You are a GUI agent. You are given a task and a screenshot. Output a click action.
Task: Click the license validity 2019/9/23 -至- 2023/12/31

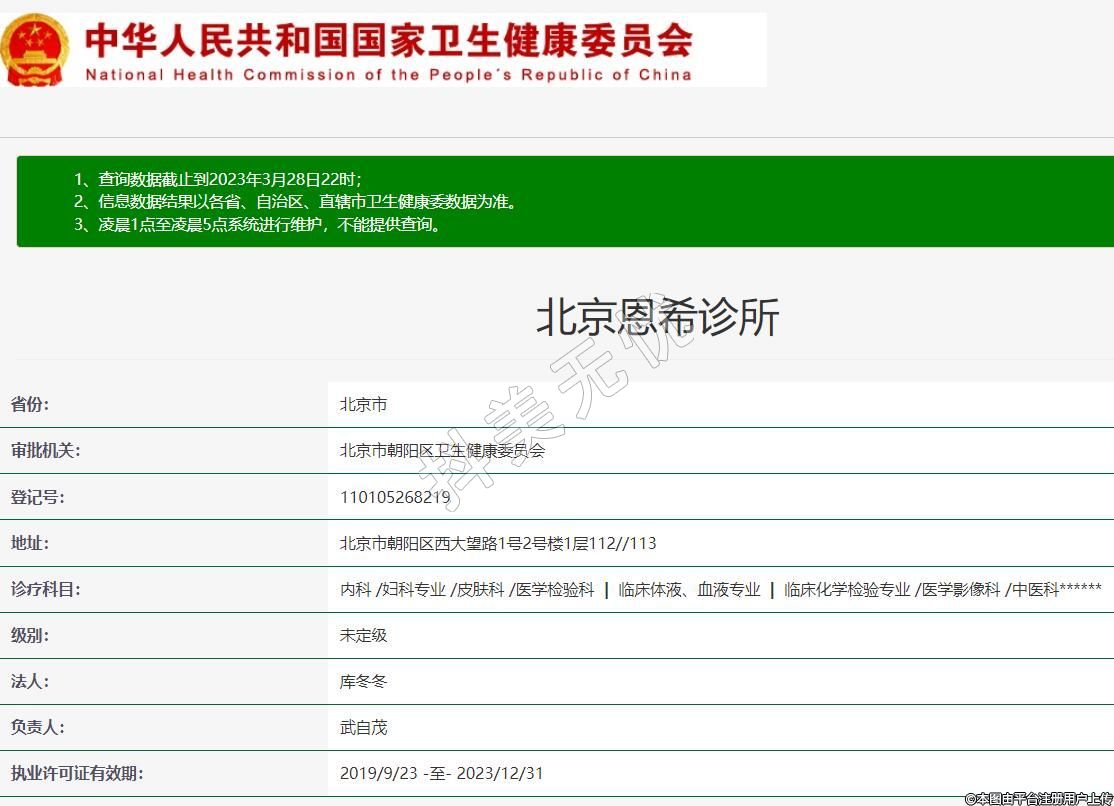[441, 773]
